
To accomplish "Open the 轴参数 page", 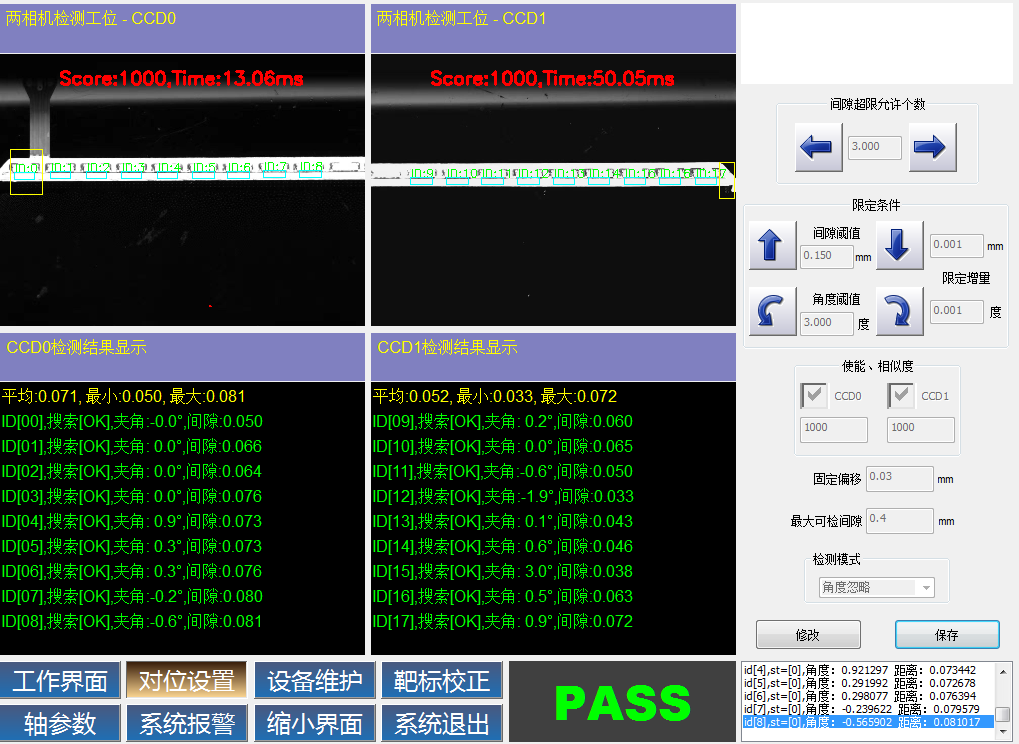I will 61,723.
